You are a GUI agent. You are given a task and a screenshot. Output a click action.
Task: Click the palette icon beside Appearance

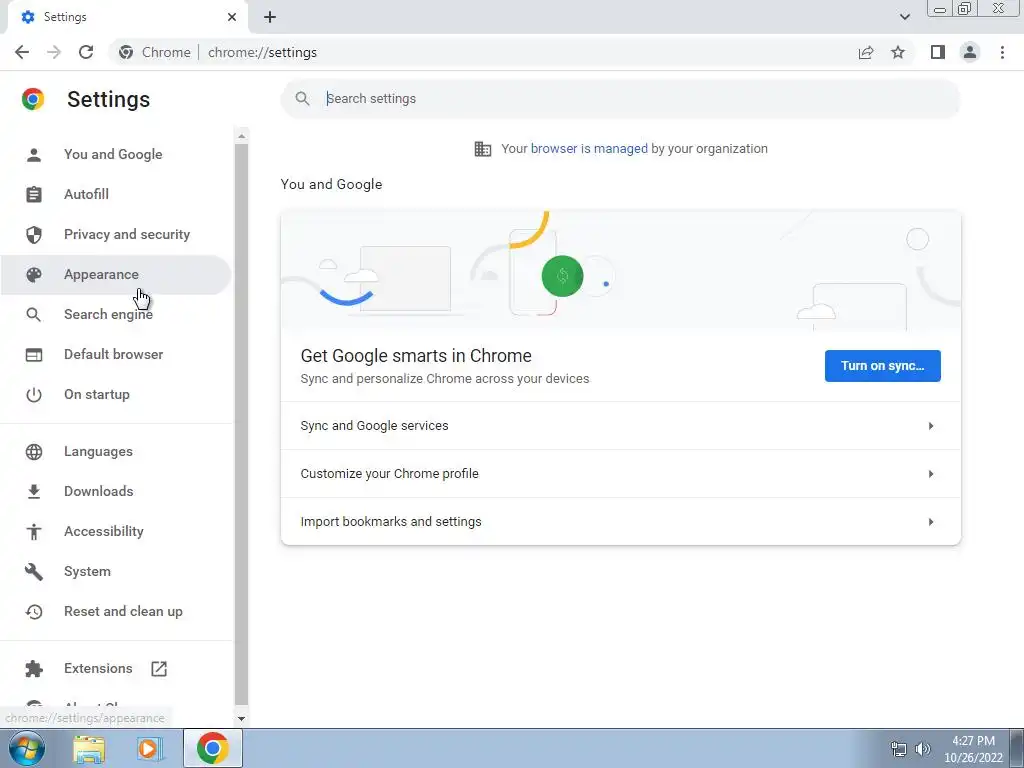34,275
